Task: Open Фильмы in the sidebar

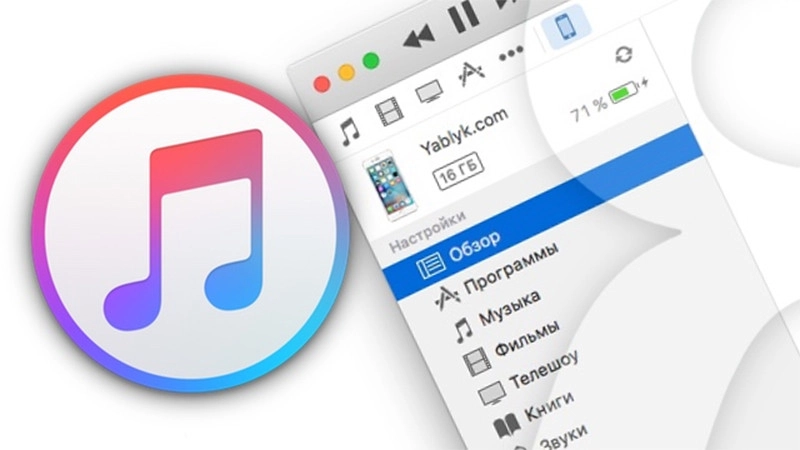Action: tap(528, 338)
